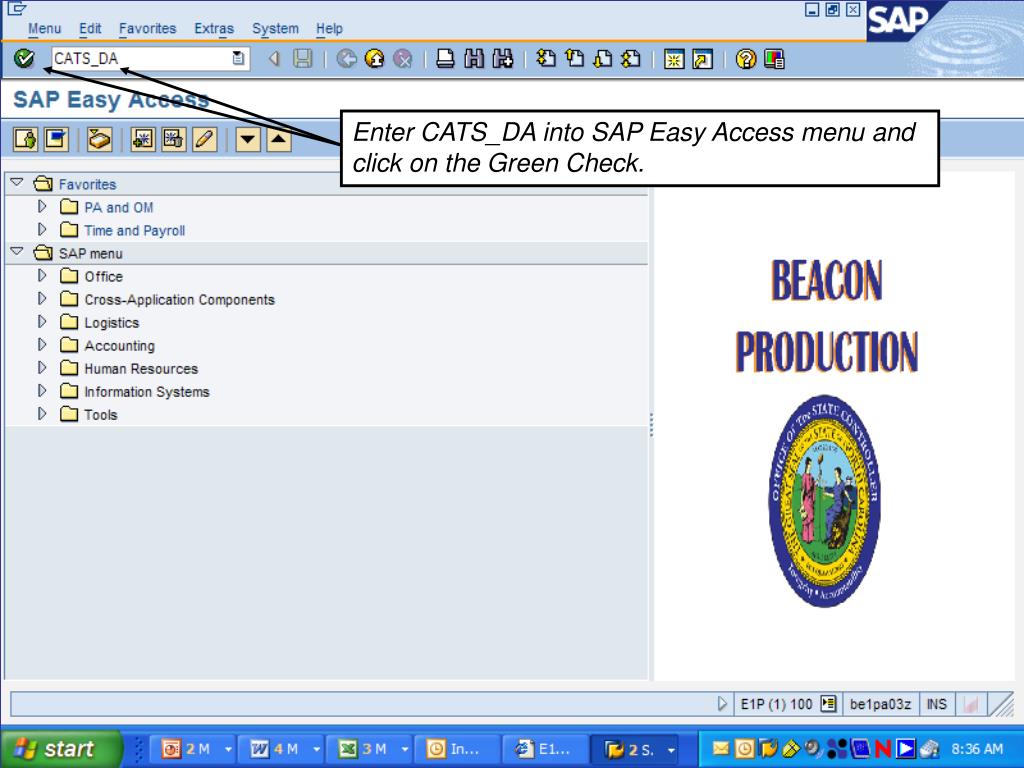Click the Save diskette icon
Image resolution: width=1024 pixels, height=768 pixels.
point(302,59)
